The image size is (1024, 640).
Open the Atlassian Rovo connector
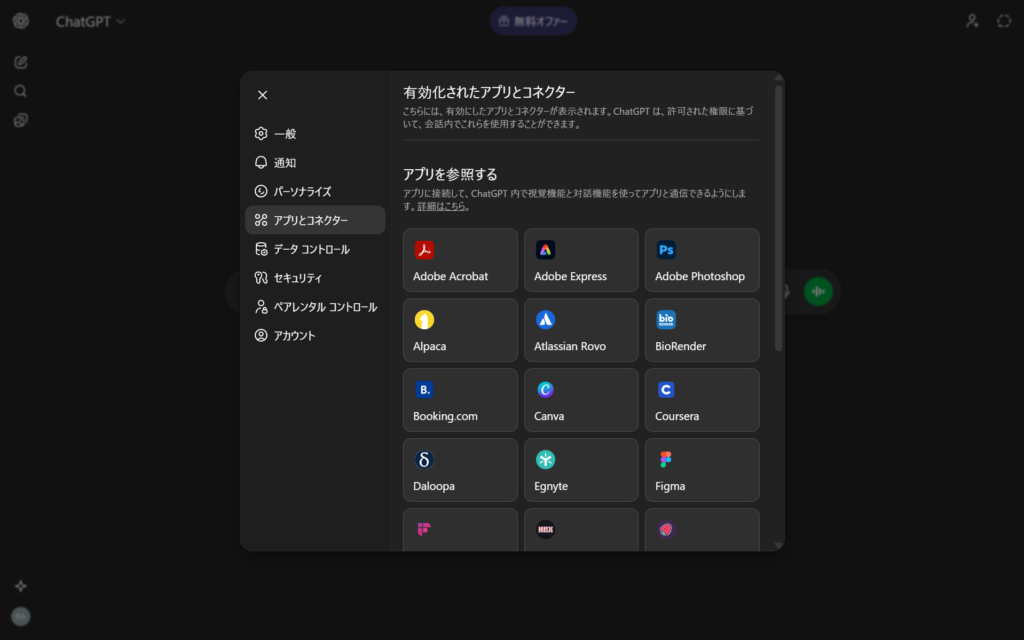(581, 330)
